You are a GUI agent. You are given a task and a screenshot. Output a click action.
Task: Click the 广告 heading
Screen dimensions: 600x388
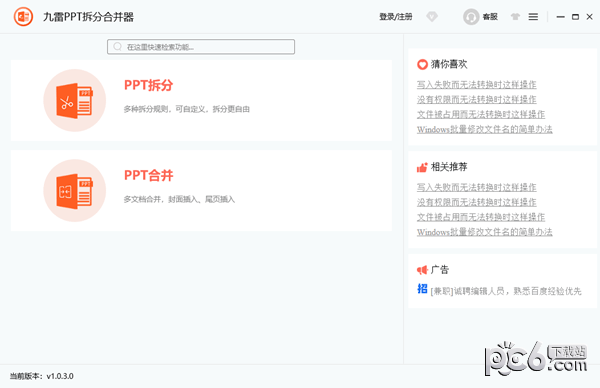(x=440, y=270)
